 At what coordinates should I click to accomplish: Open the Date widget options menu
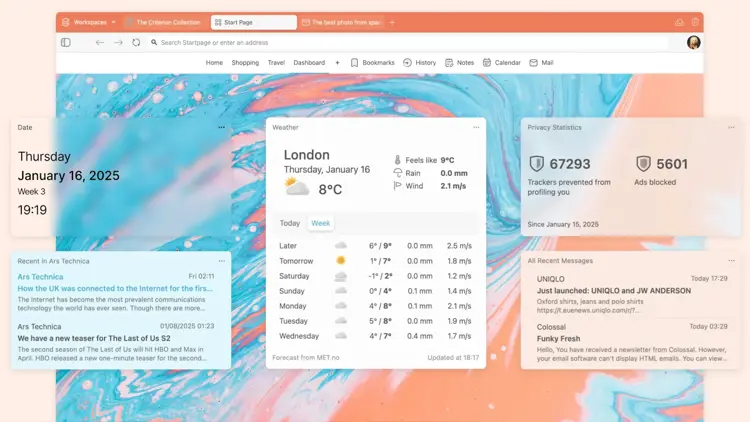[221, 127]
